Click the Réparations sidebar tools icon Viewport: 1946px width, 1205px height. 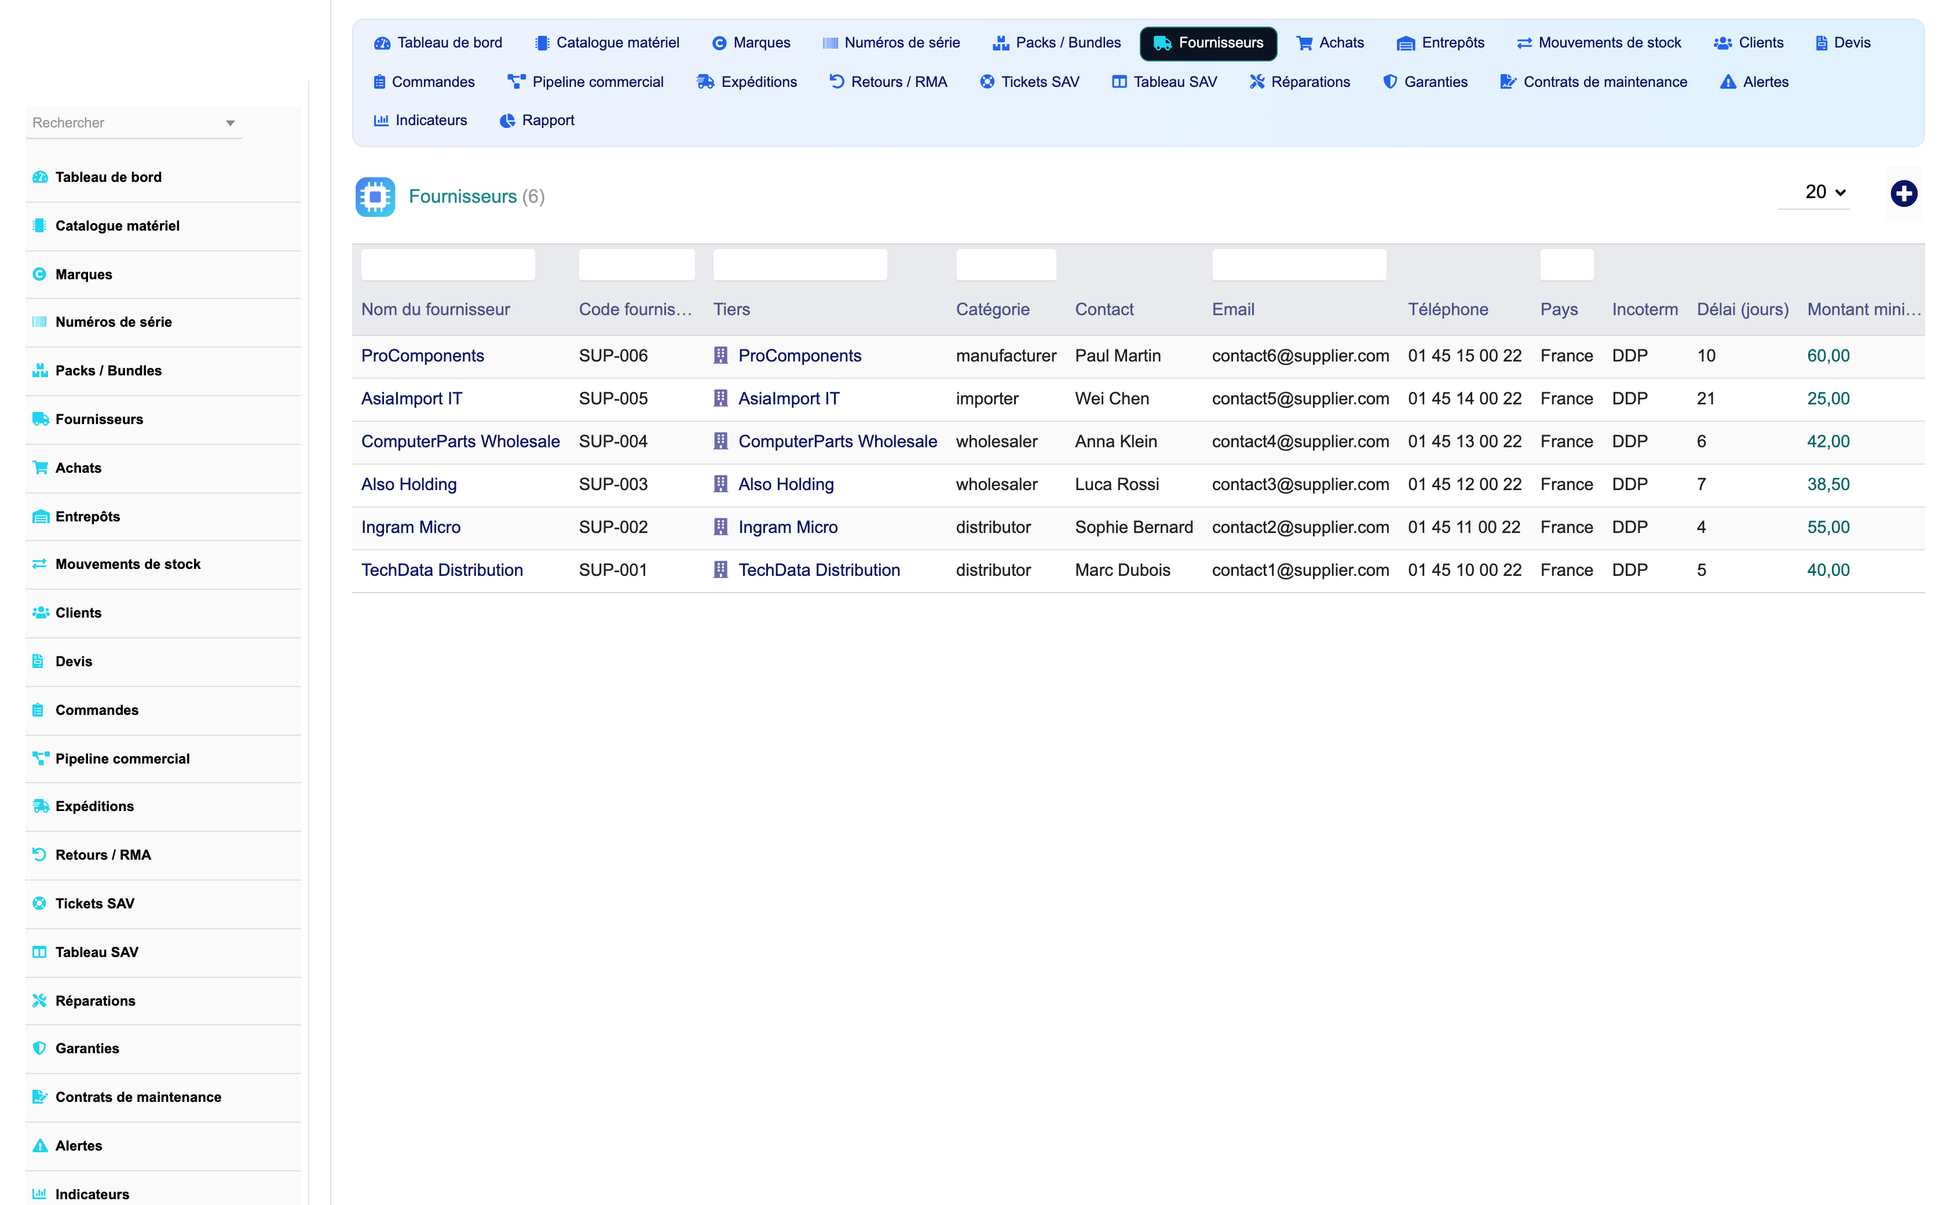pos(40,1000)
